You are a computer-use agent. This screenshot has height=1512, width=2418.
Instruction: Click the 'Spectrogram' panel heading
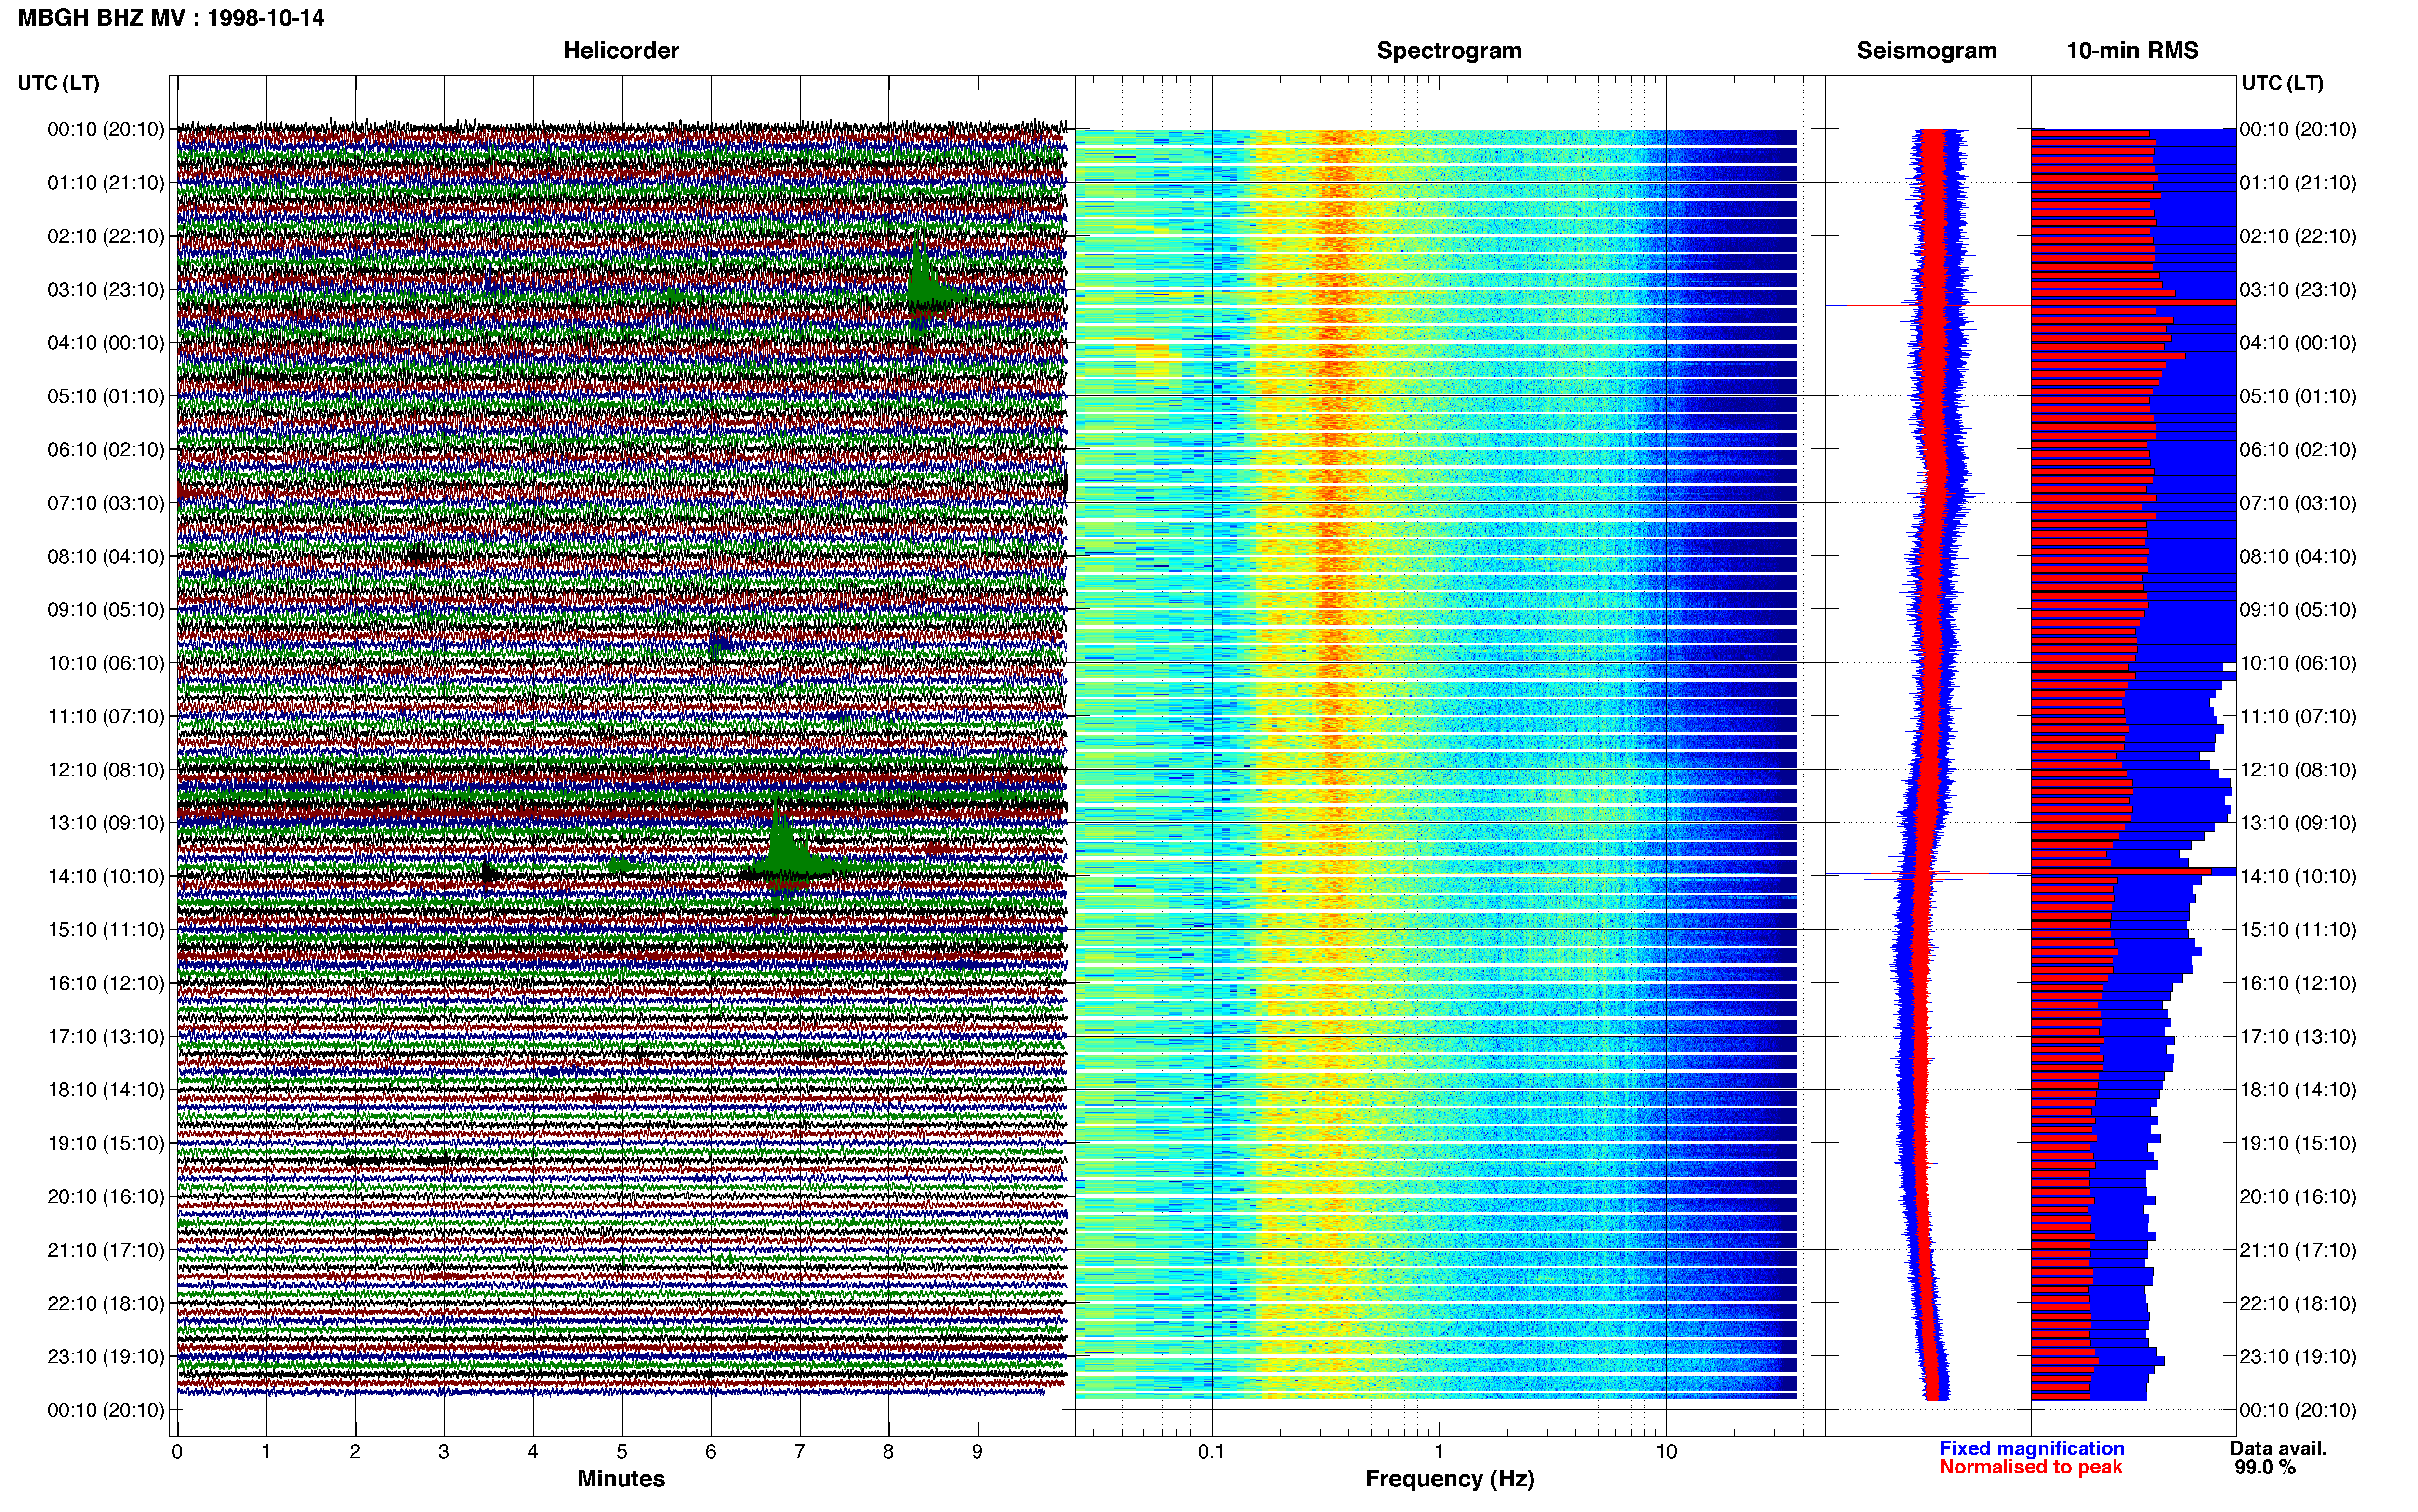(1449, 51)
